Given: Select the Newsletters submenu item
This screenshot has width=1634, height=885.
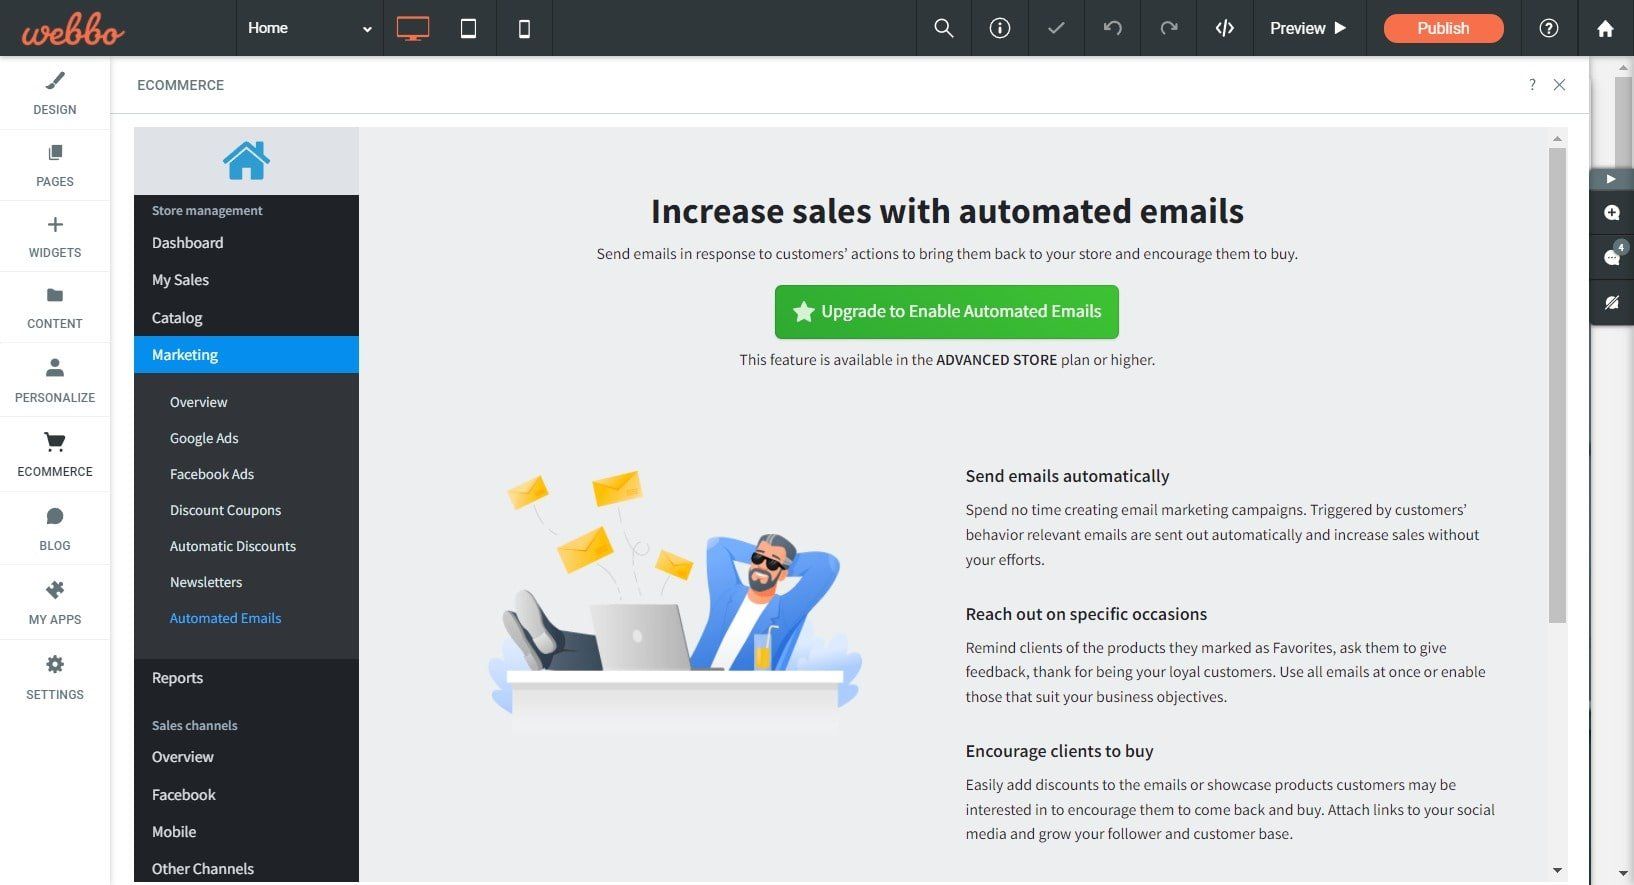Looking at the screenshot, I should click(x=206, y=582).
